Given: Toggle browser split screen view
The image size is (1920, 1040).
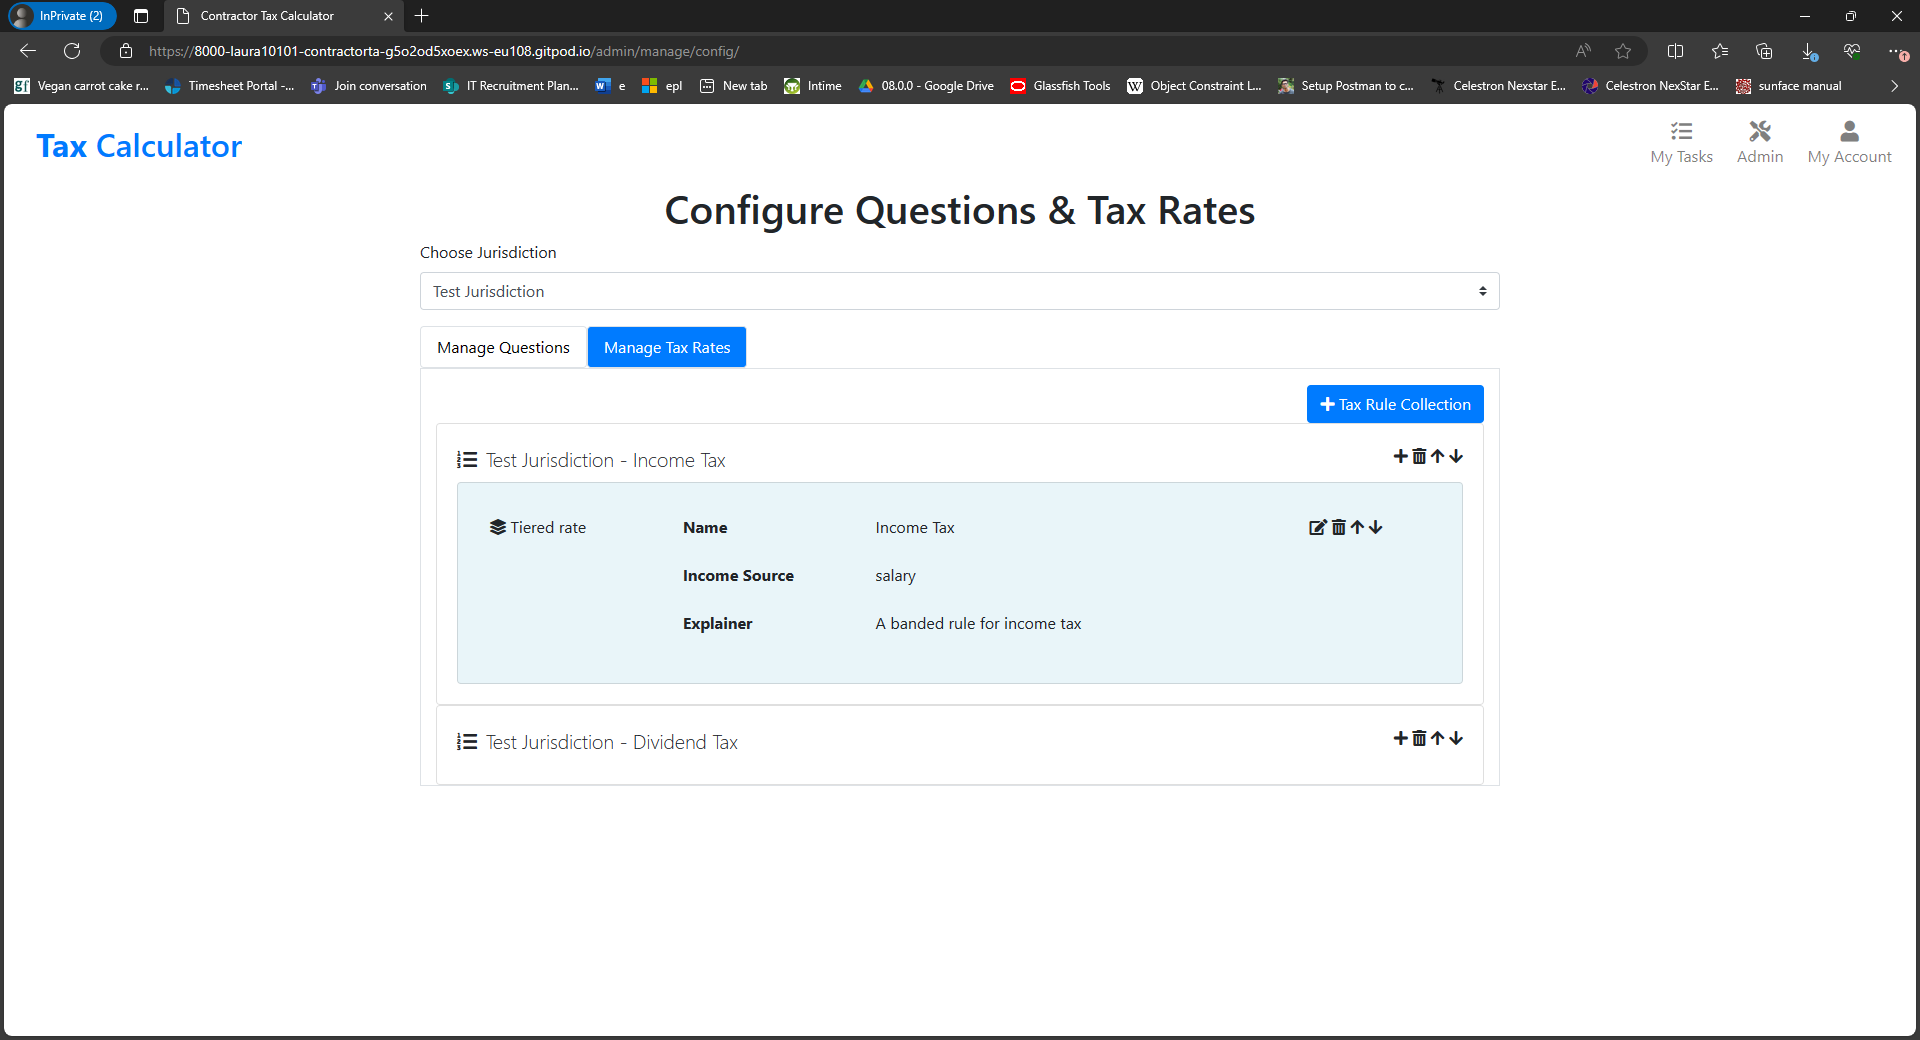Looking at the screenshot, I should pos(1676,51).
